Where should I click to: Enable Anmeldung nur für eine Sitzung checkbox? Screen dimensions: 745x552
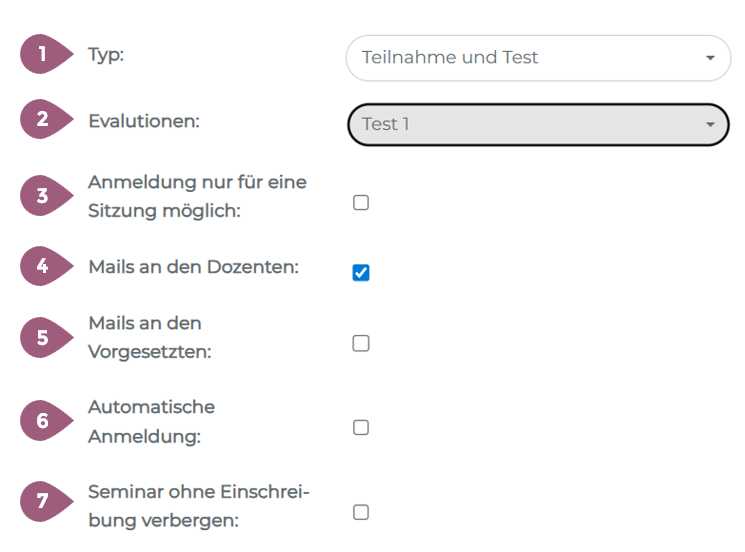[361, 203]
